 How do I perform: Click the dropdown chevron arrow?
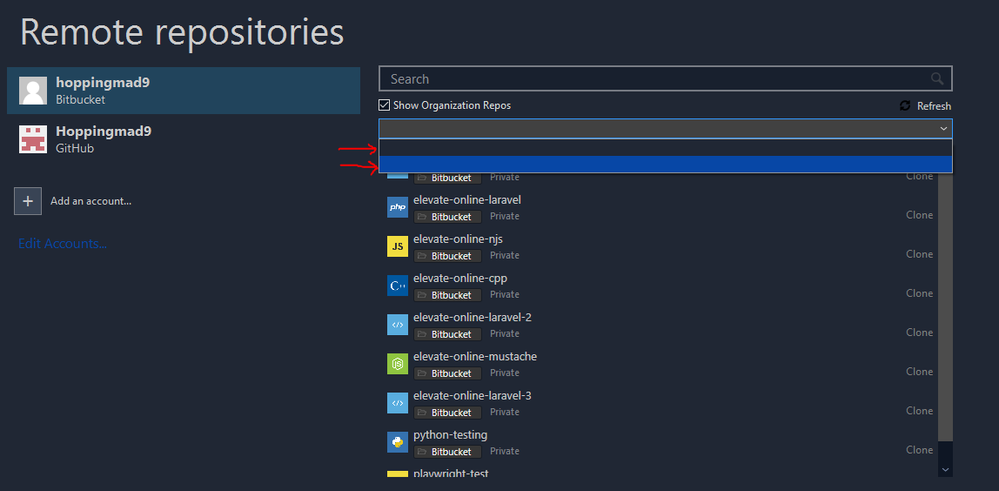944,129
